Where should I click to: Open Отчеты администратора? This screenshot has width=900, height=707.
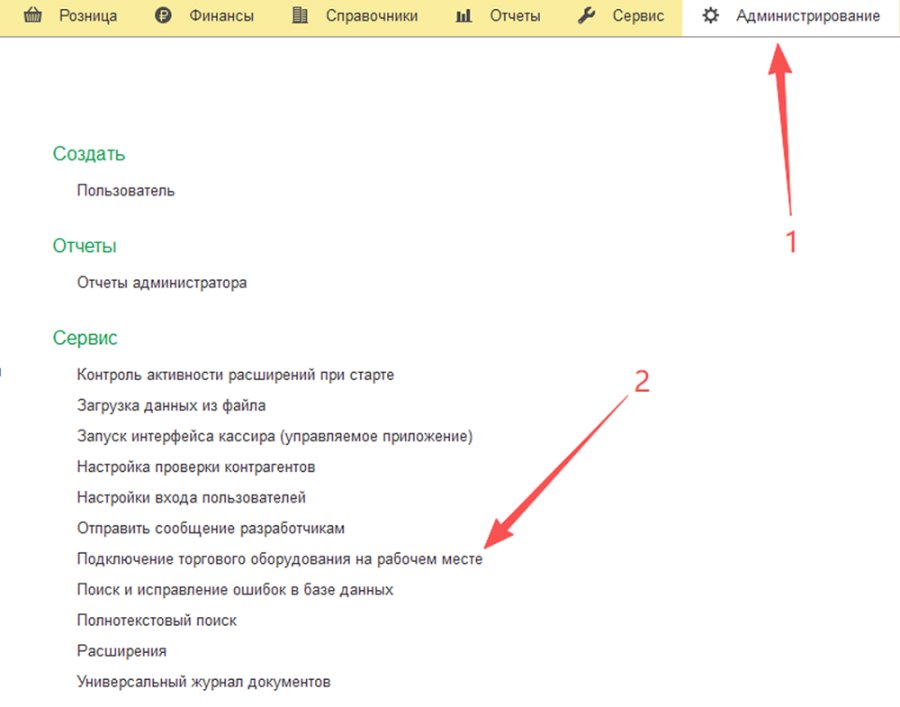[x=162, y=283]
